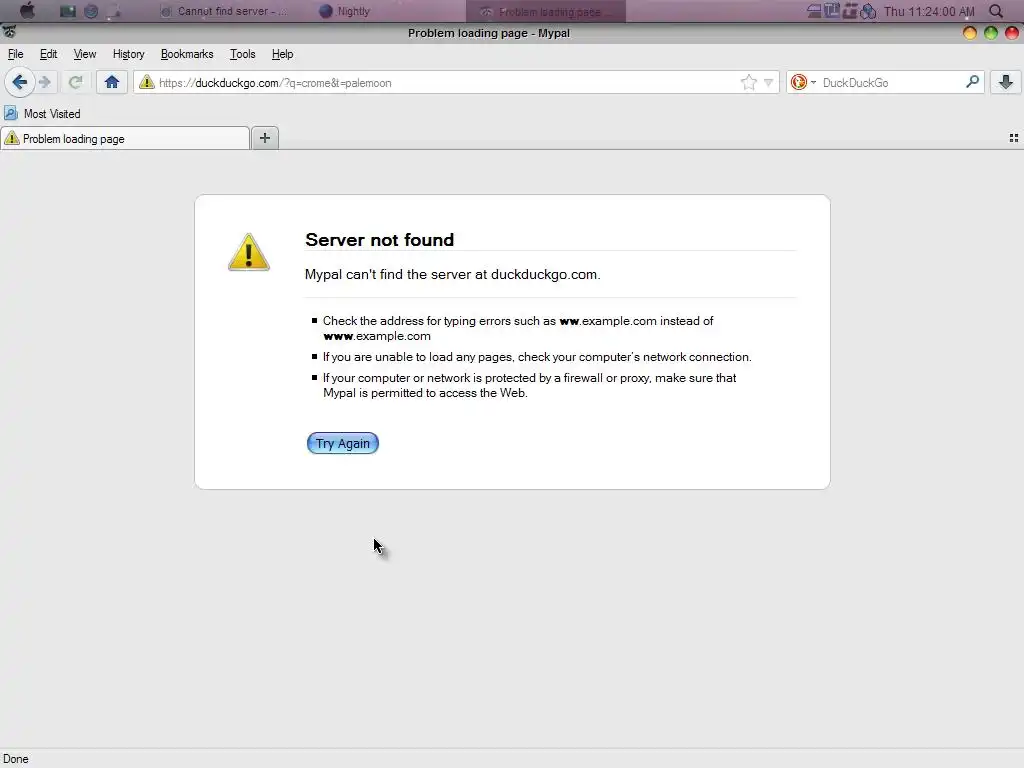Switch to Nightly taskbar window
Viewport: 1024px width, 768px height.
coord(345,11)
